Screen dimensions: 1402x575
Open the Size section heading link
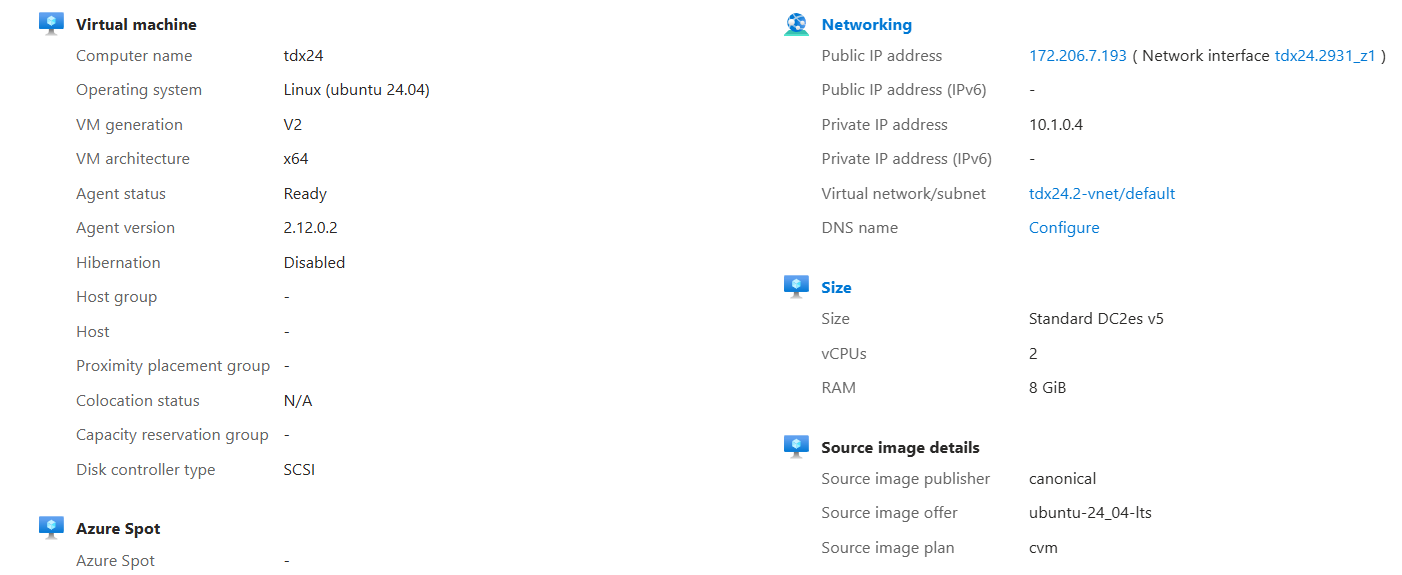coord(836,288)
